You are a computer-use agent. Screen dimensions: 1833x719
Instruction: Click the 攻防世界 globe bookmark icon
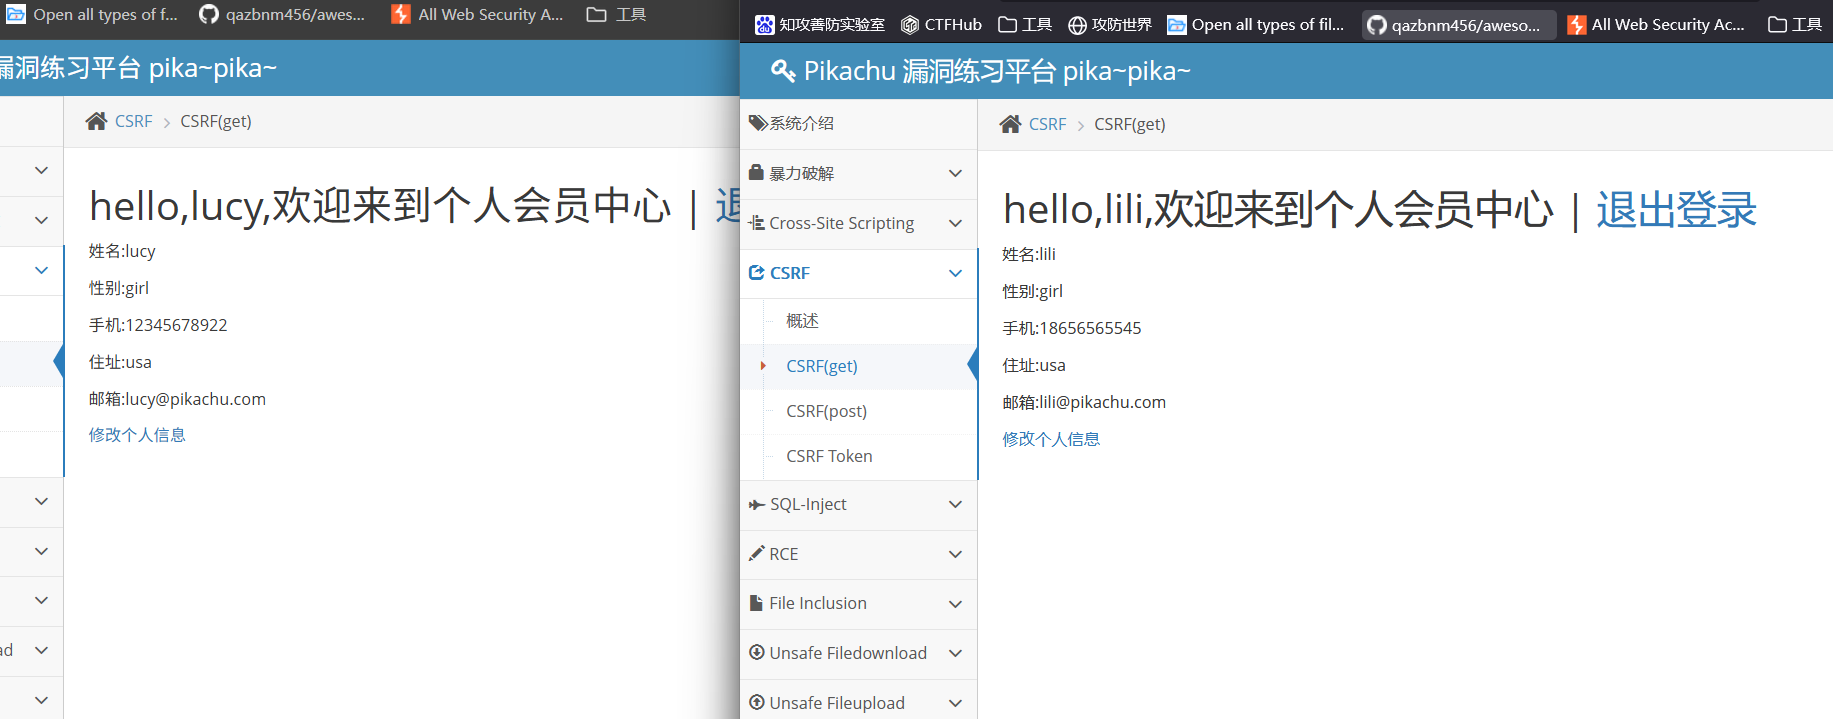1077,25
